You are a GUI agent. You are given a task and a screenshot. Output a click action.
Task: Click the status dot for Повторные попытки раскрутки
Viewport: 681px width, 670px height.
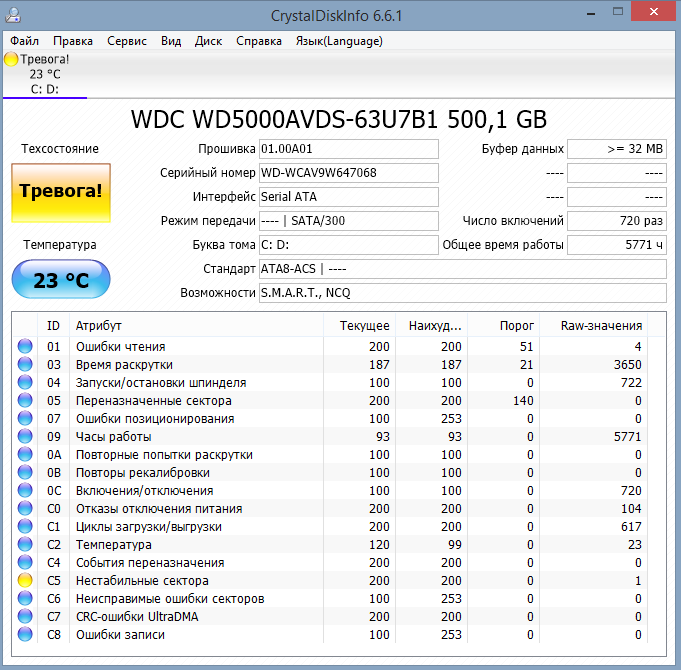click(25, 454)
